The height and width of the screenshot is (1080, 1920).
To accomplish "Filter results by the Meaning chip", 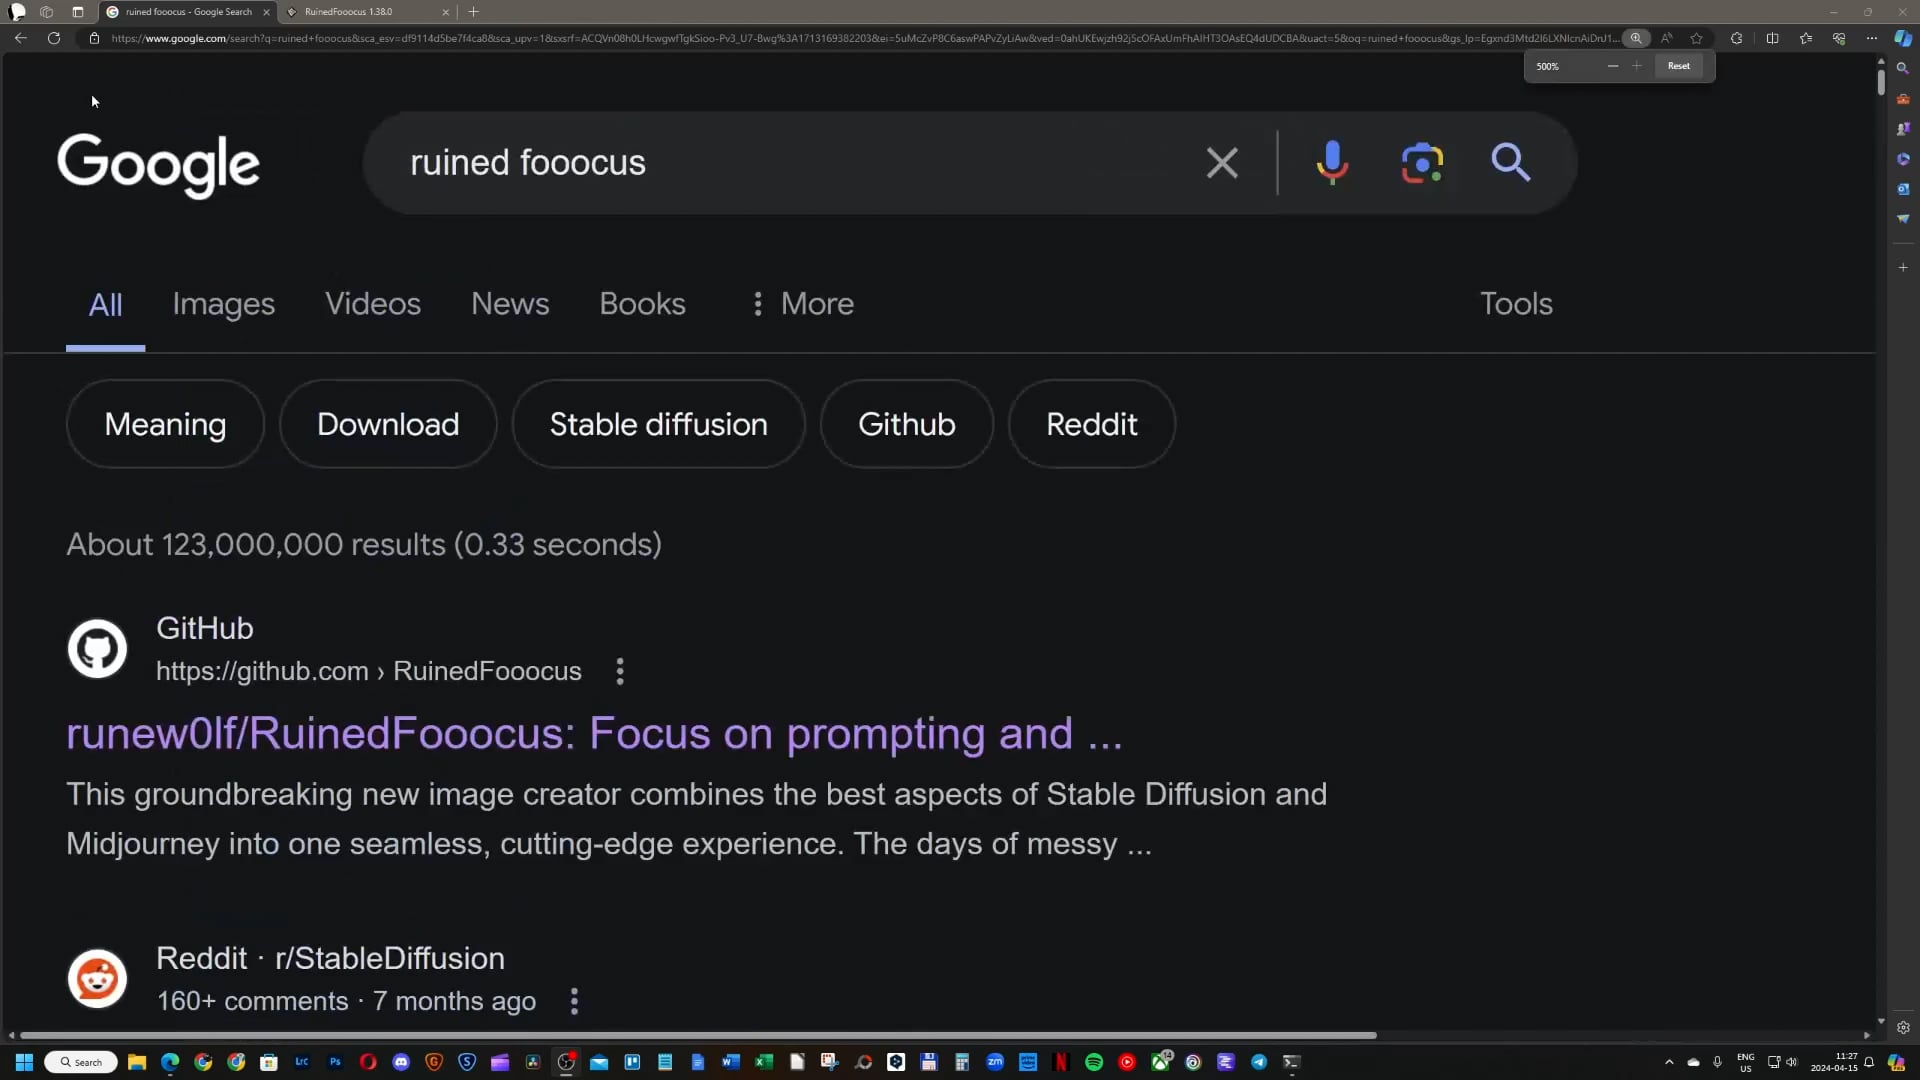I will tap(165, 424).
